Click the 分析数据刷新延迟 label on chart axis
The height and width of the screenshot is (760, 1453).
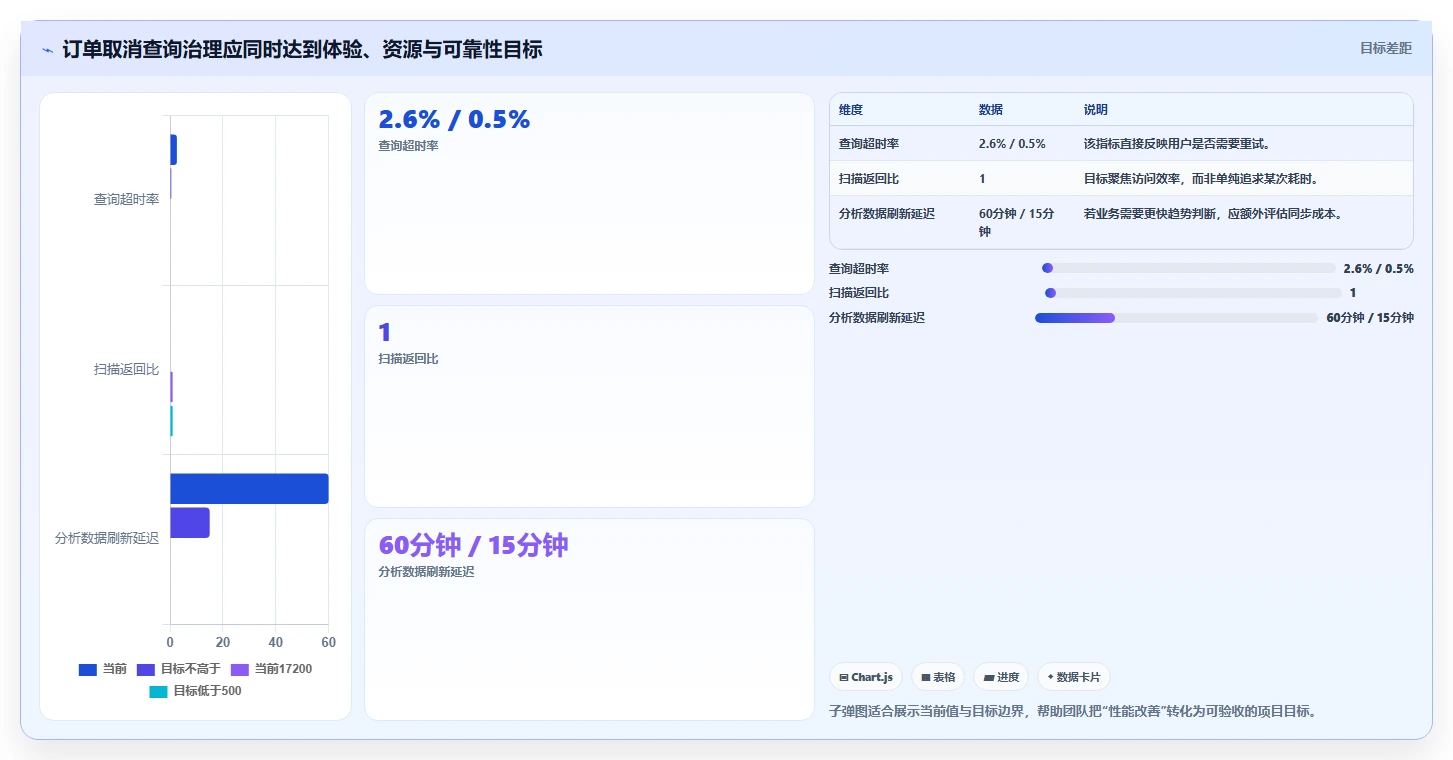107,539
